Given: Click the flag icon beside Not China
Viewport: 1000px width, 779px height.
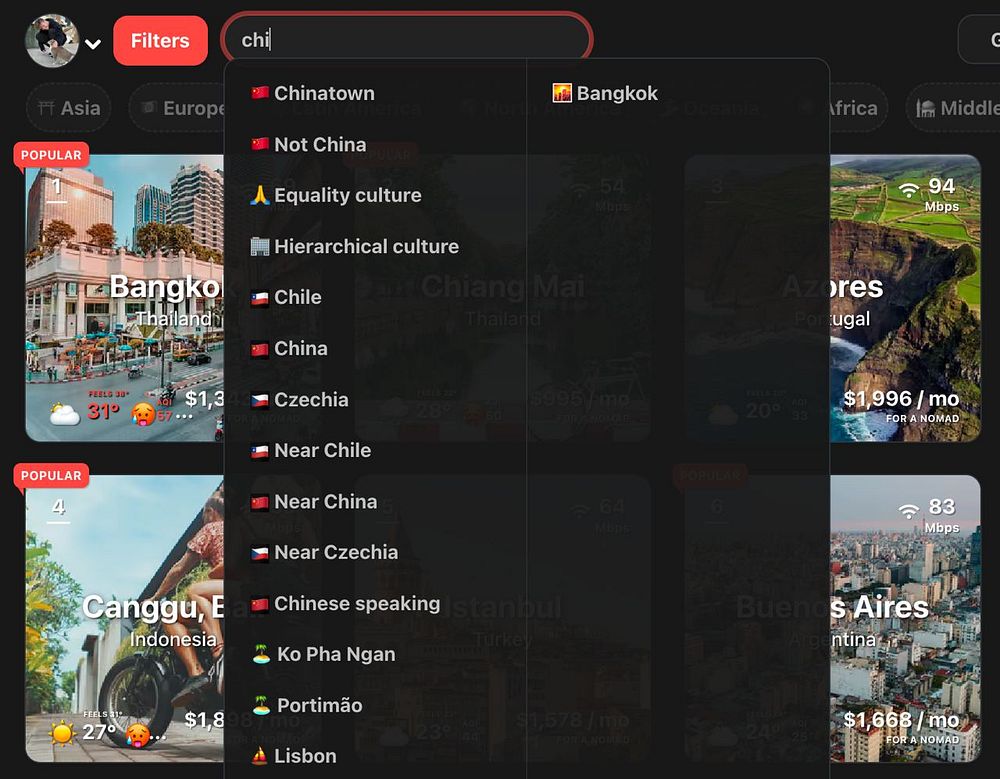Looking at the screenshot, I should (x=260, y=144).
